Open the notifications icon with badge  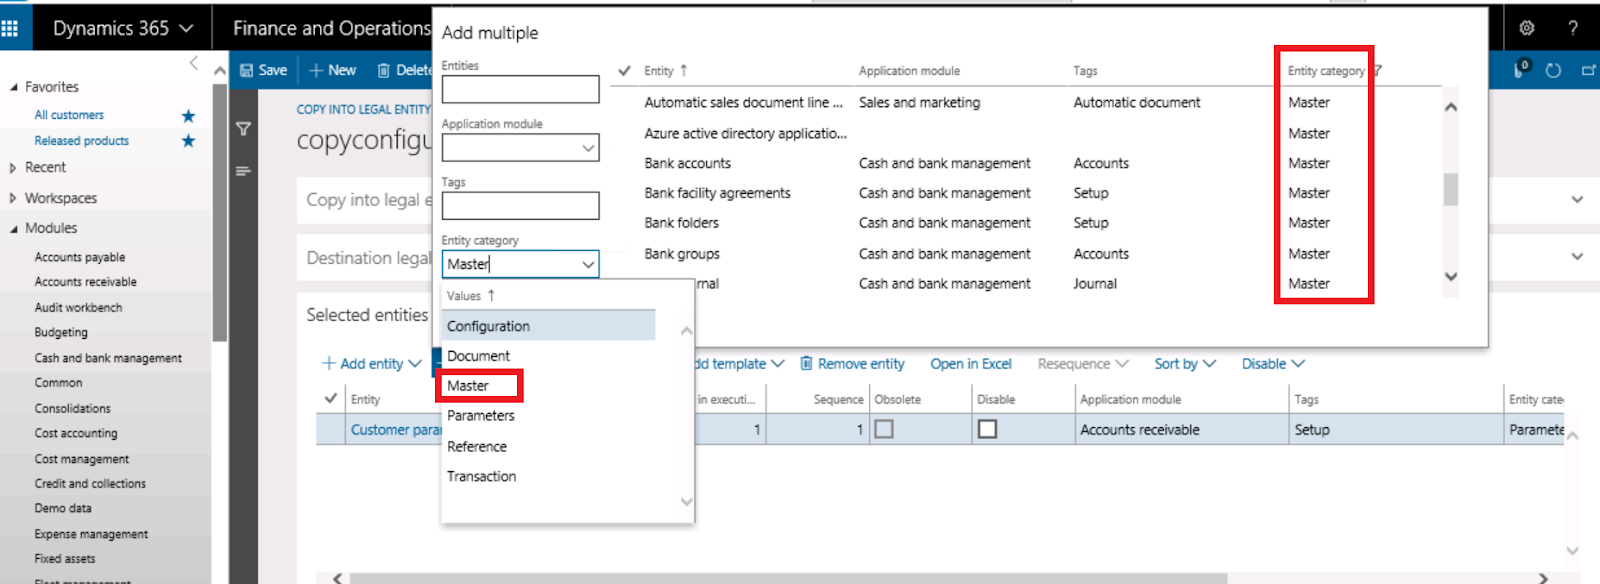tap(1522, 69)
